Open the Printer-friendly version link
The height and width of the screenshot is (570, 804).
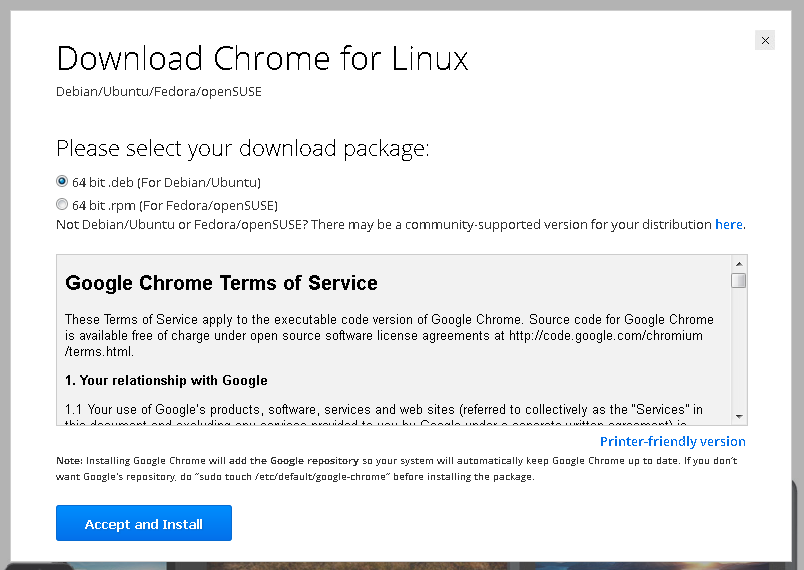(x=673, y=441)
